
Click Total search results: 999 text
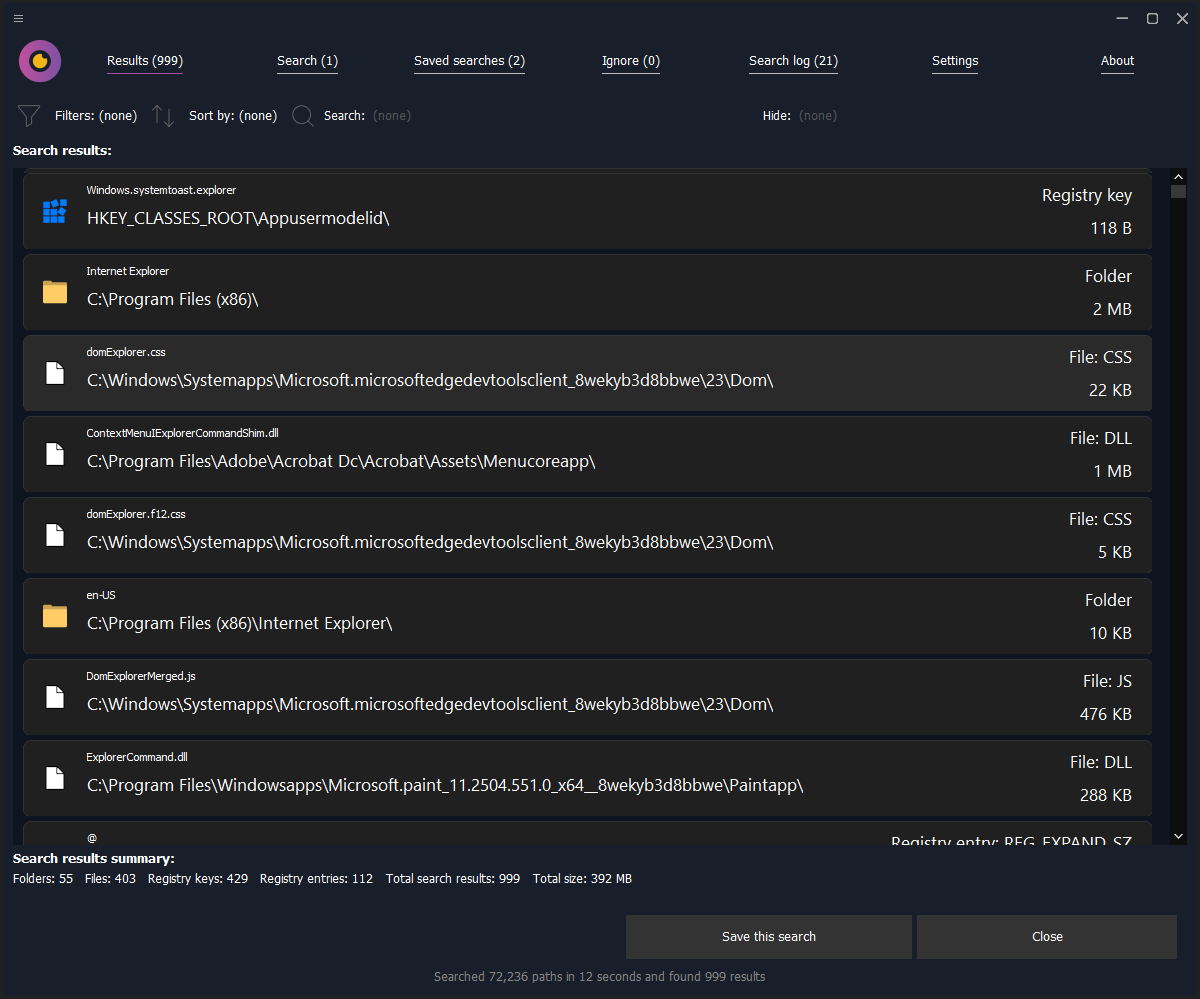click(x=453, y=879)
